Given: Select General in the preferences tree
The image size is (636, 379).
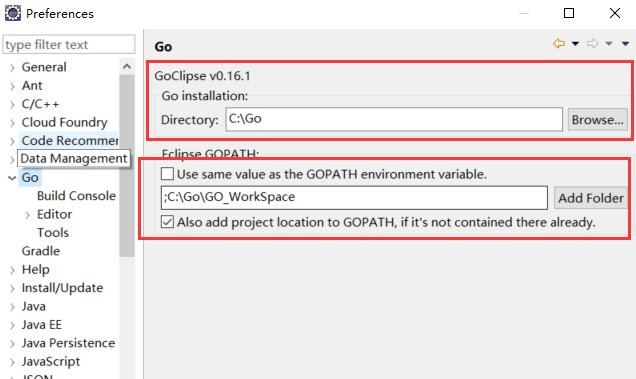Looking at the screenshot, I should point(44,67).
